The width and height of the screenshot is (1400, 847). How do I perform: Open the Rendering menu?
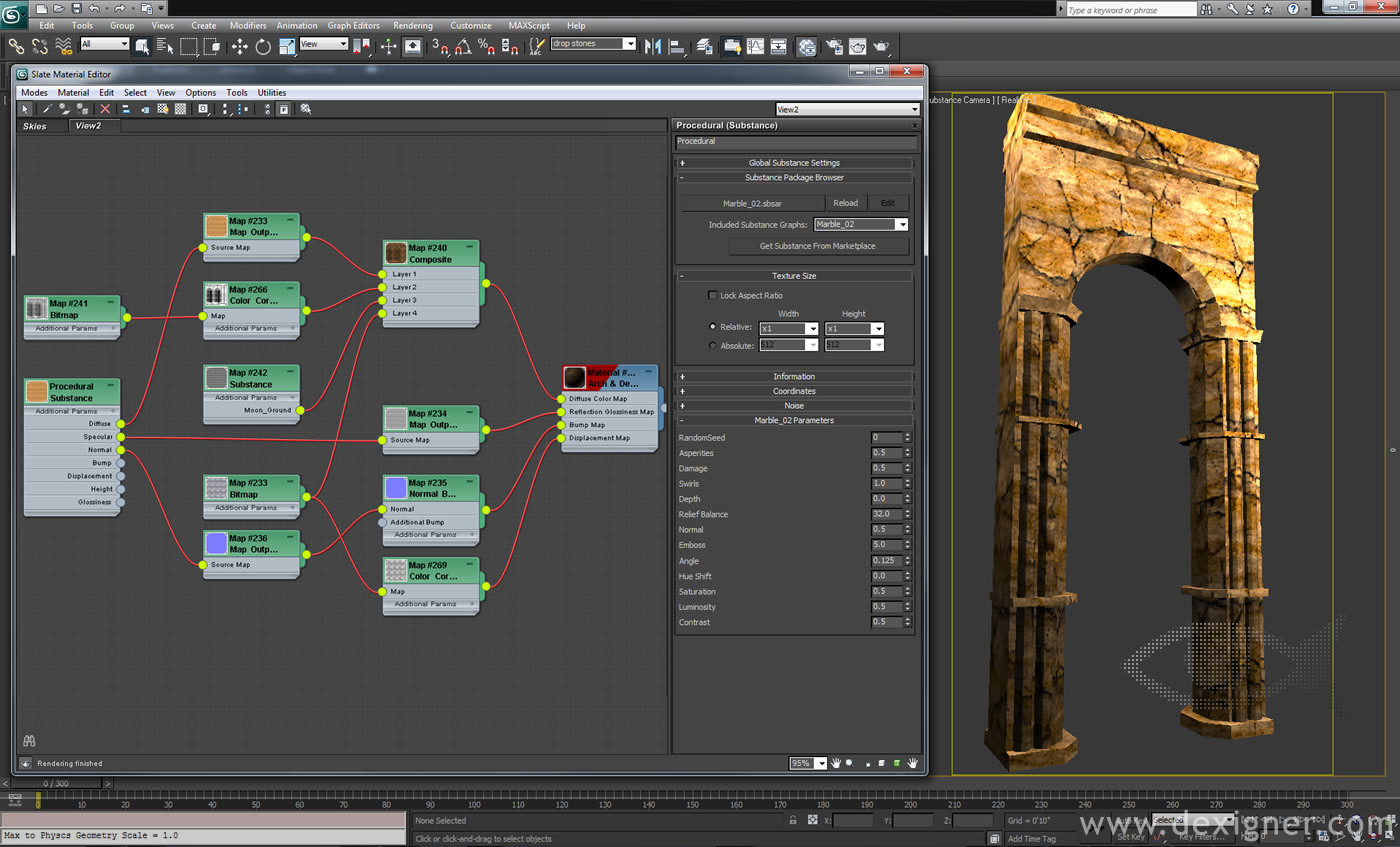412,25
